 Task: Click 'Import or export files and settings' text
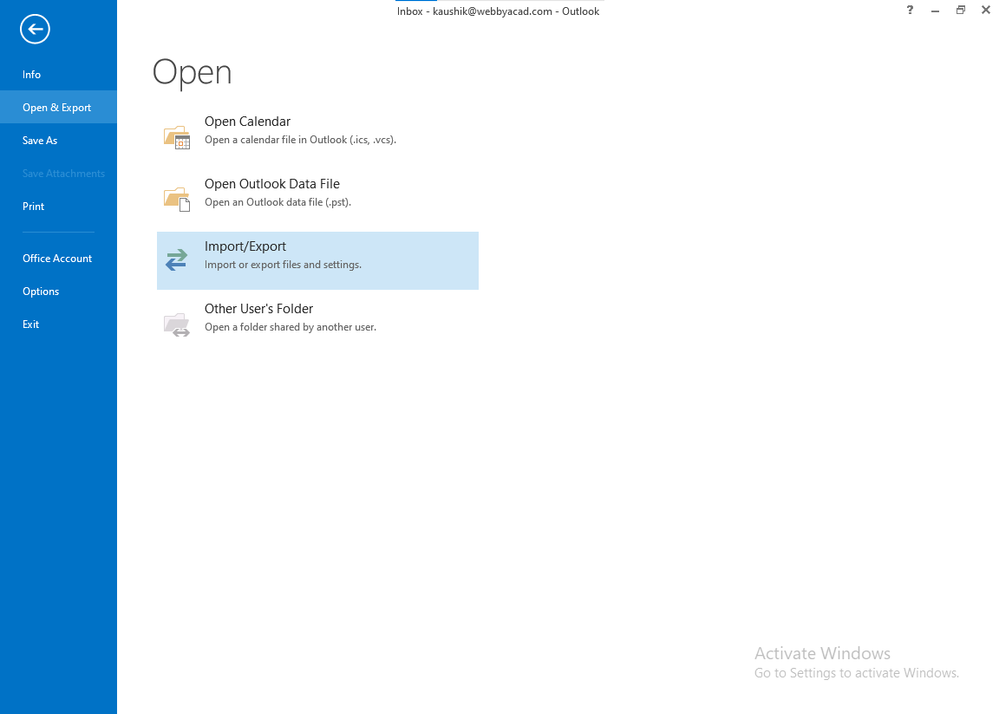(283, 264)
